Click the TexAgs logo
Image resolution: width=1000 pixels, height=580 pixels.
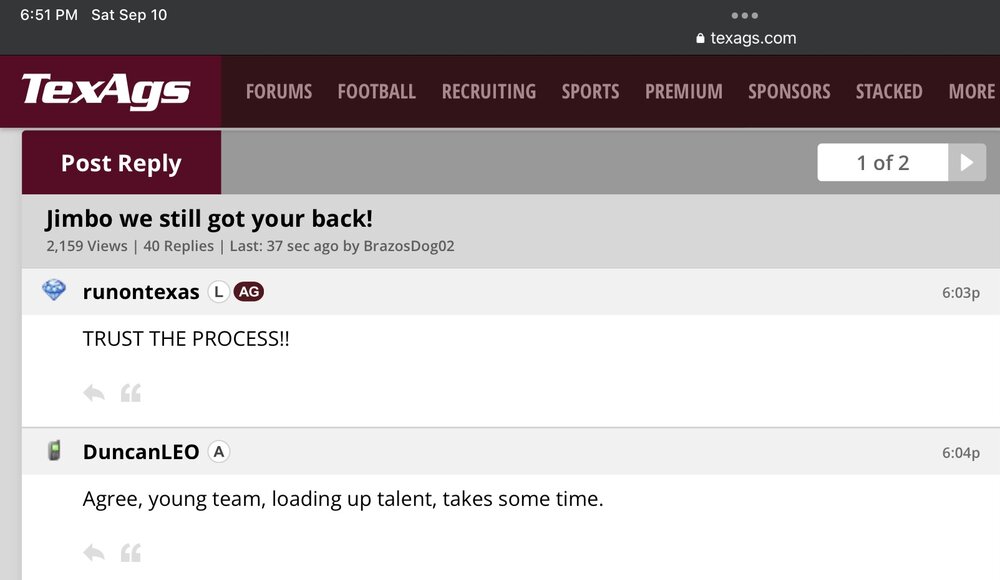pos(106,90)
